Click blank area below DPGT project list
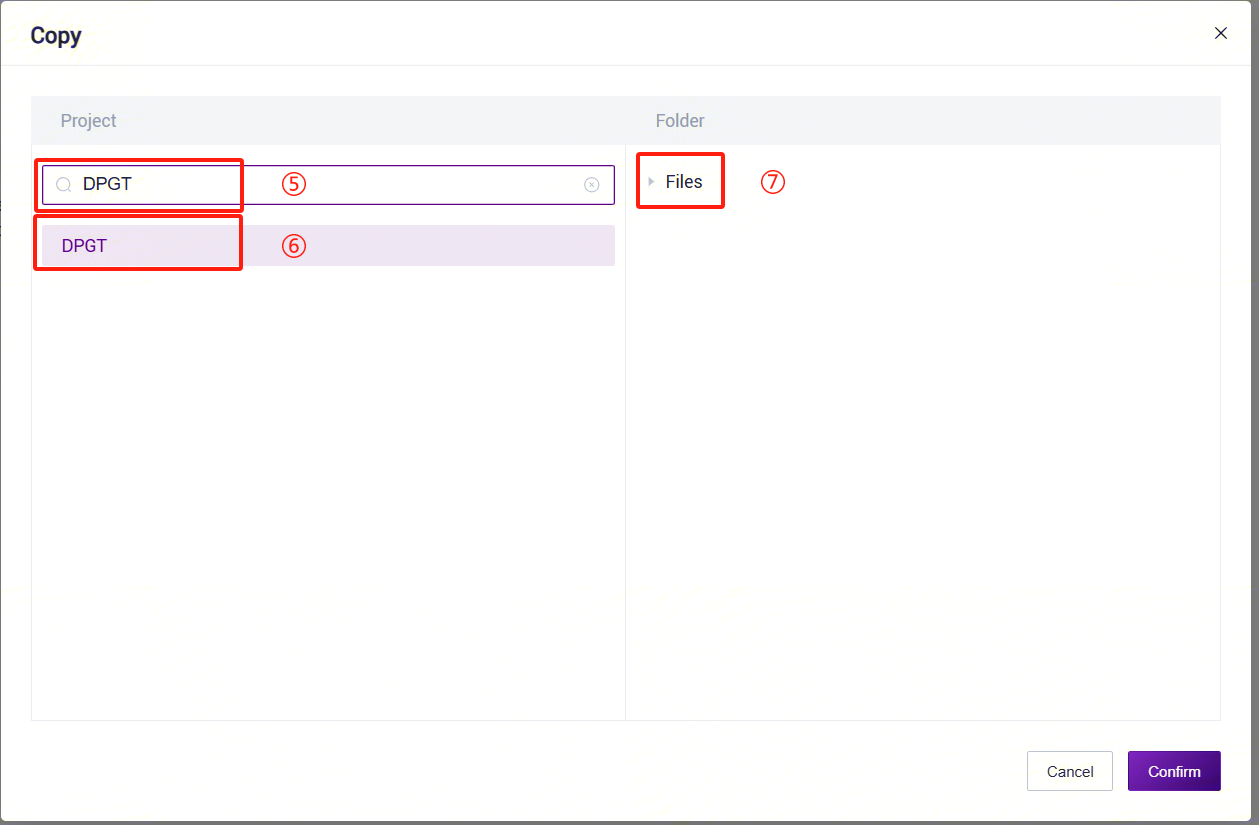Screen dimensions: 1259x825 328,490
